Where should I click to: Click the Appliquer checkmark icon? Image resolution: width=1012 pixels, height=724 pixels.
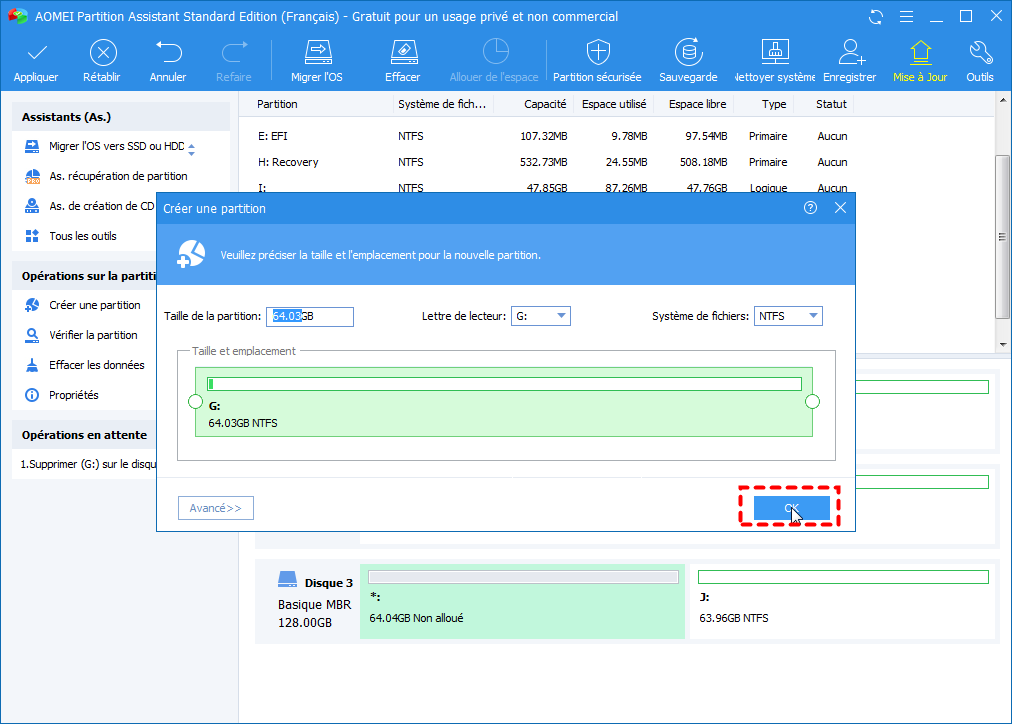36,53
